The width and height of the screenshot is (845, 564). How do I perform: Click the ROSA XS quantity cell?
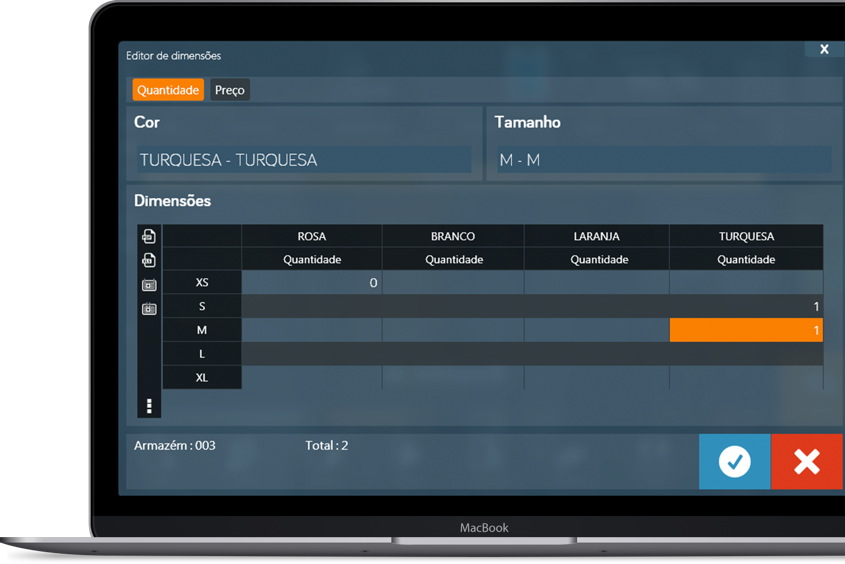[312, 283]
